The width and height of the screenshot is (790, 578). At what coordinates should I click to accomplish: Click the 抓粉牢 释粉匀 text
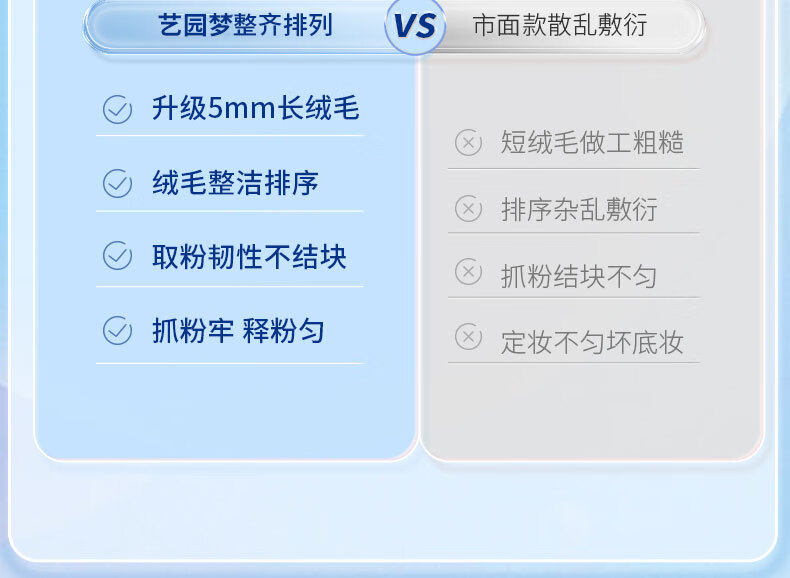click(238, 331)
